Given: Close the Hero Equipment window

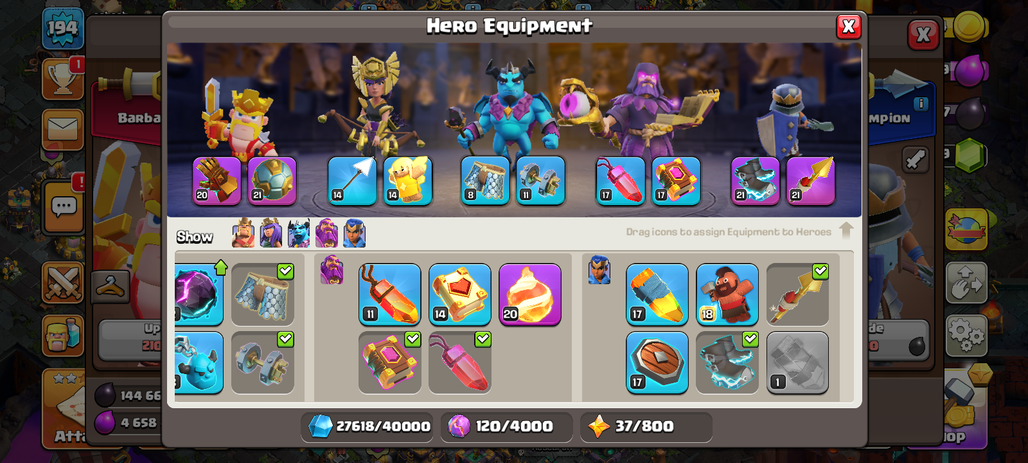Looking at the screenshot, I should (848, 26).
